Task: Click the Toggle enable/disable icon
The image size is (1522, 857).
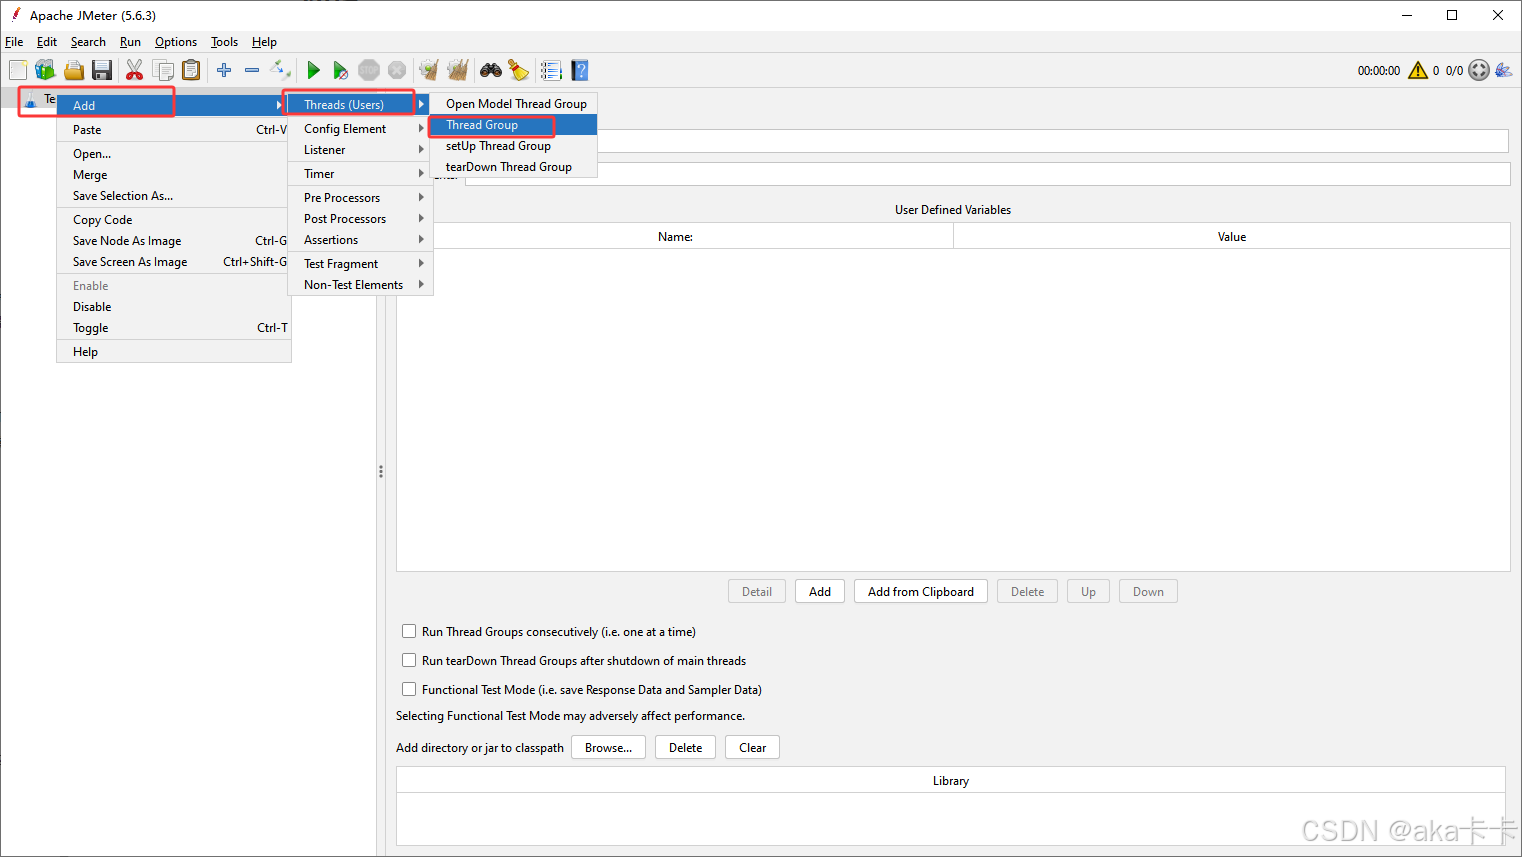Action: (281, 70)
